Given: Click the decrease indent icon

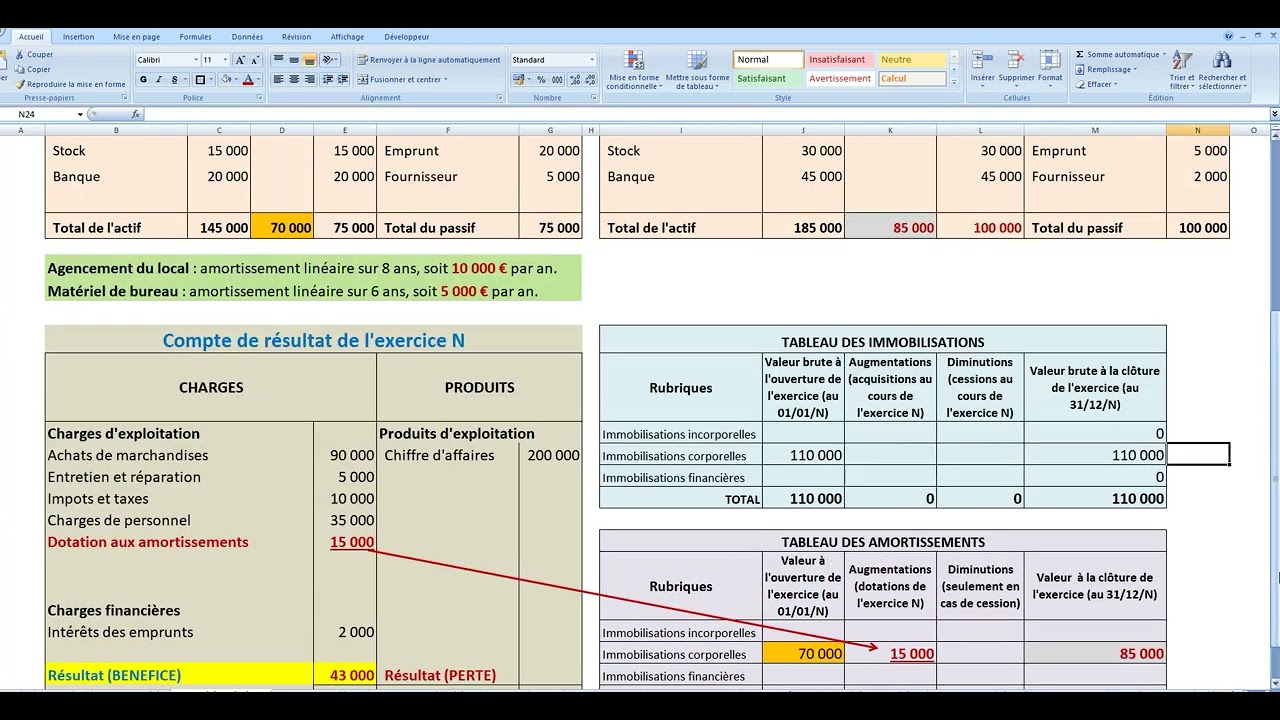Looking at the screenshot, I should pyautogui.click(x=329, y=79).
